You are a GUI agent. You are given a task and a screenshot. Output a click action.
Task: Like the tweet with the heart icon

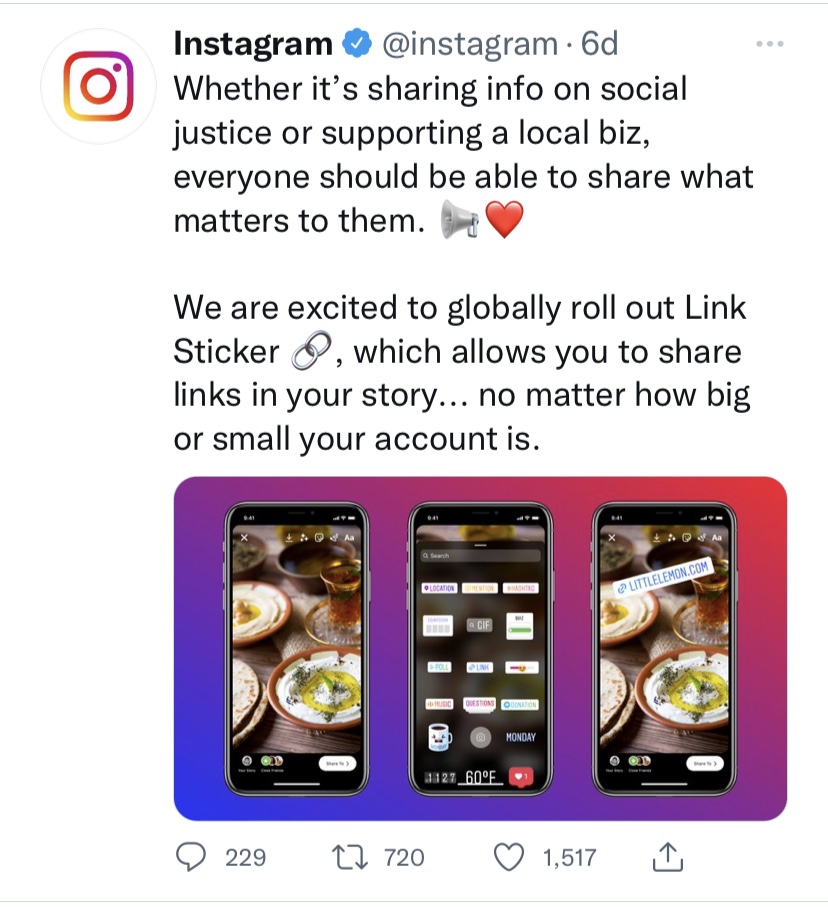tap(509, 857)
